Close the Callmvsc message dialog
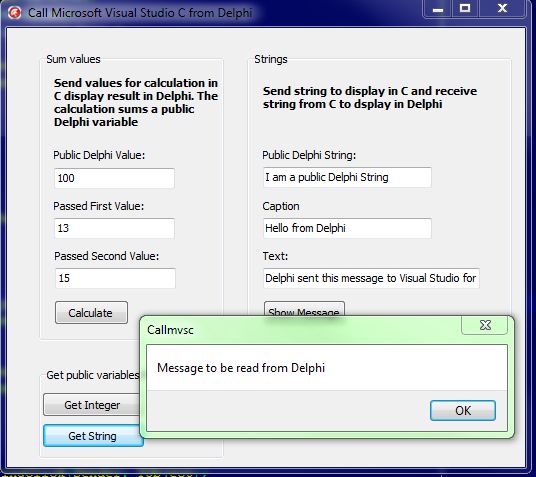The height and width of the screenshot is (477, 536). pos(485,325)
